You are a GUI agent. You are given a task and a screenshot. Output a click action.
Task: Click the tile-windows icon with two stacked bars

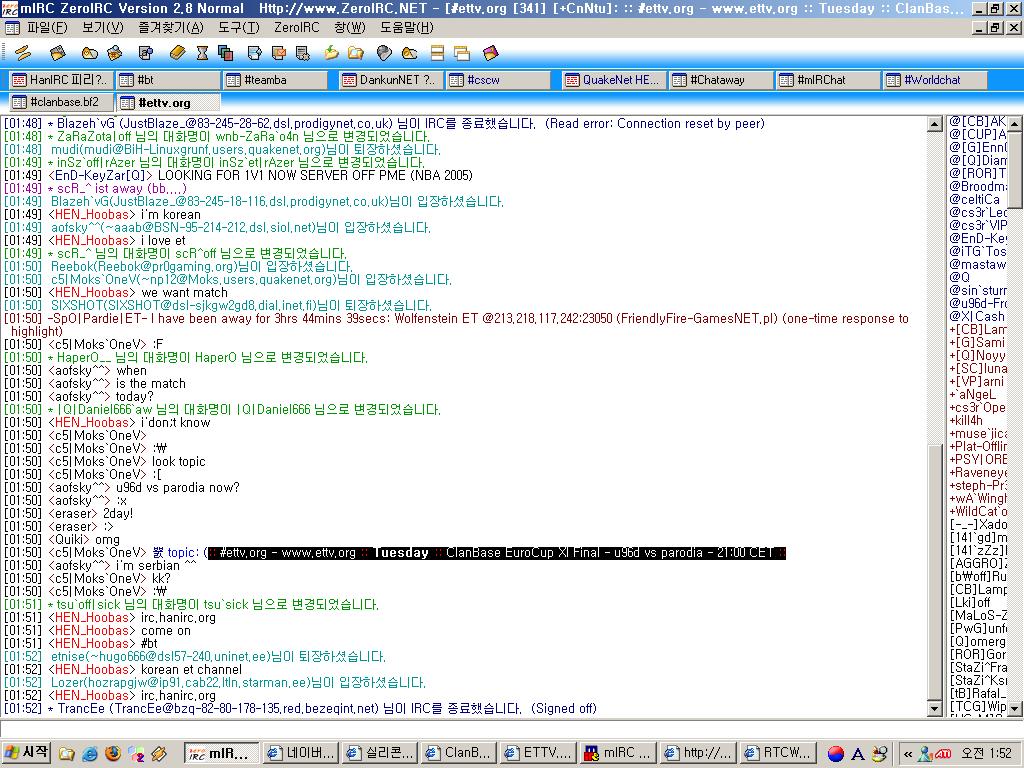438,52
